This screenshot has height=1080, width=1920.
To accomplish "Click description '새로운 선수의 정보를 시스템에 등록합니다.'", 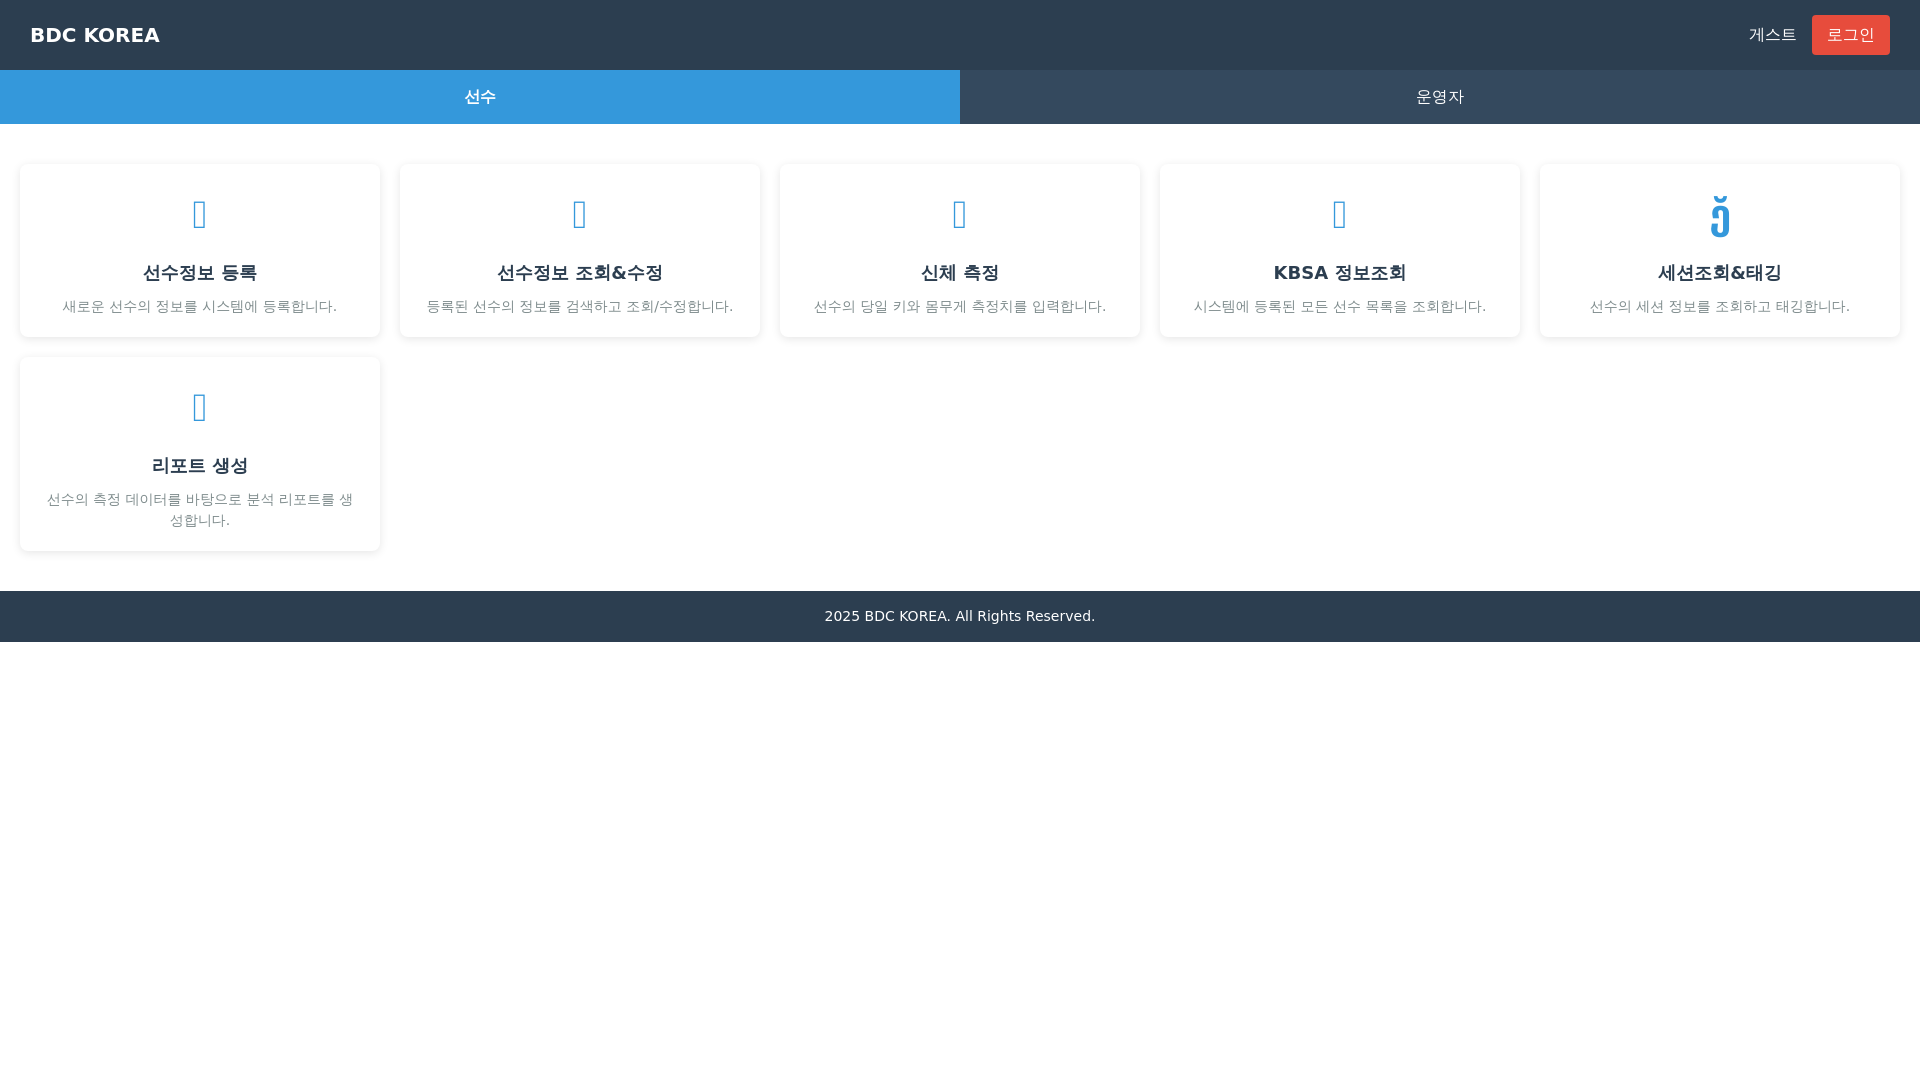I will 200,306.
